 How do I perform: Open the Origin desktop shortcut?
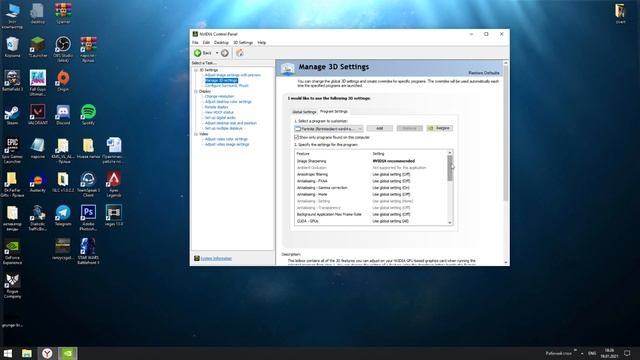coord(63,81)
